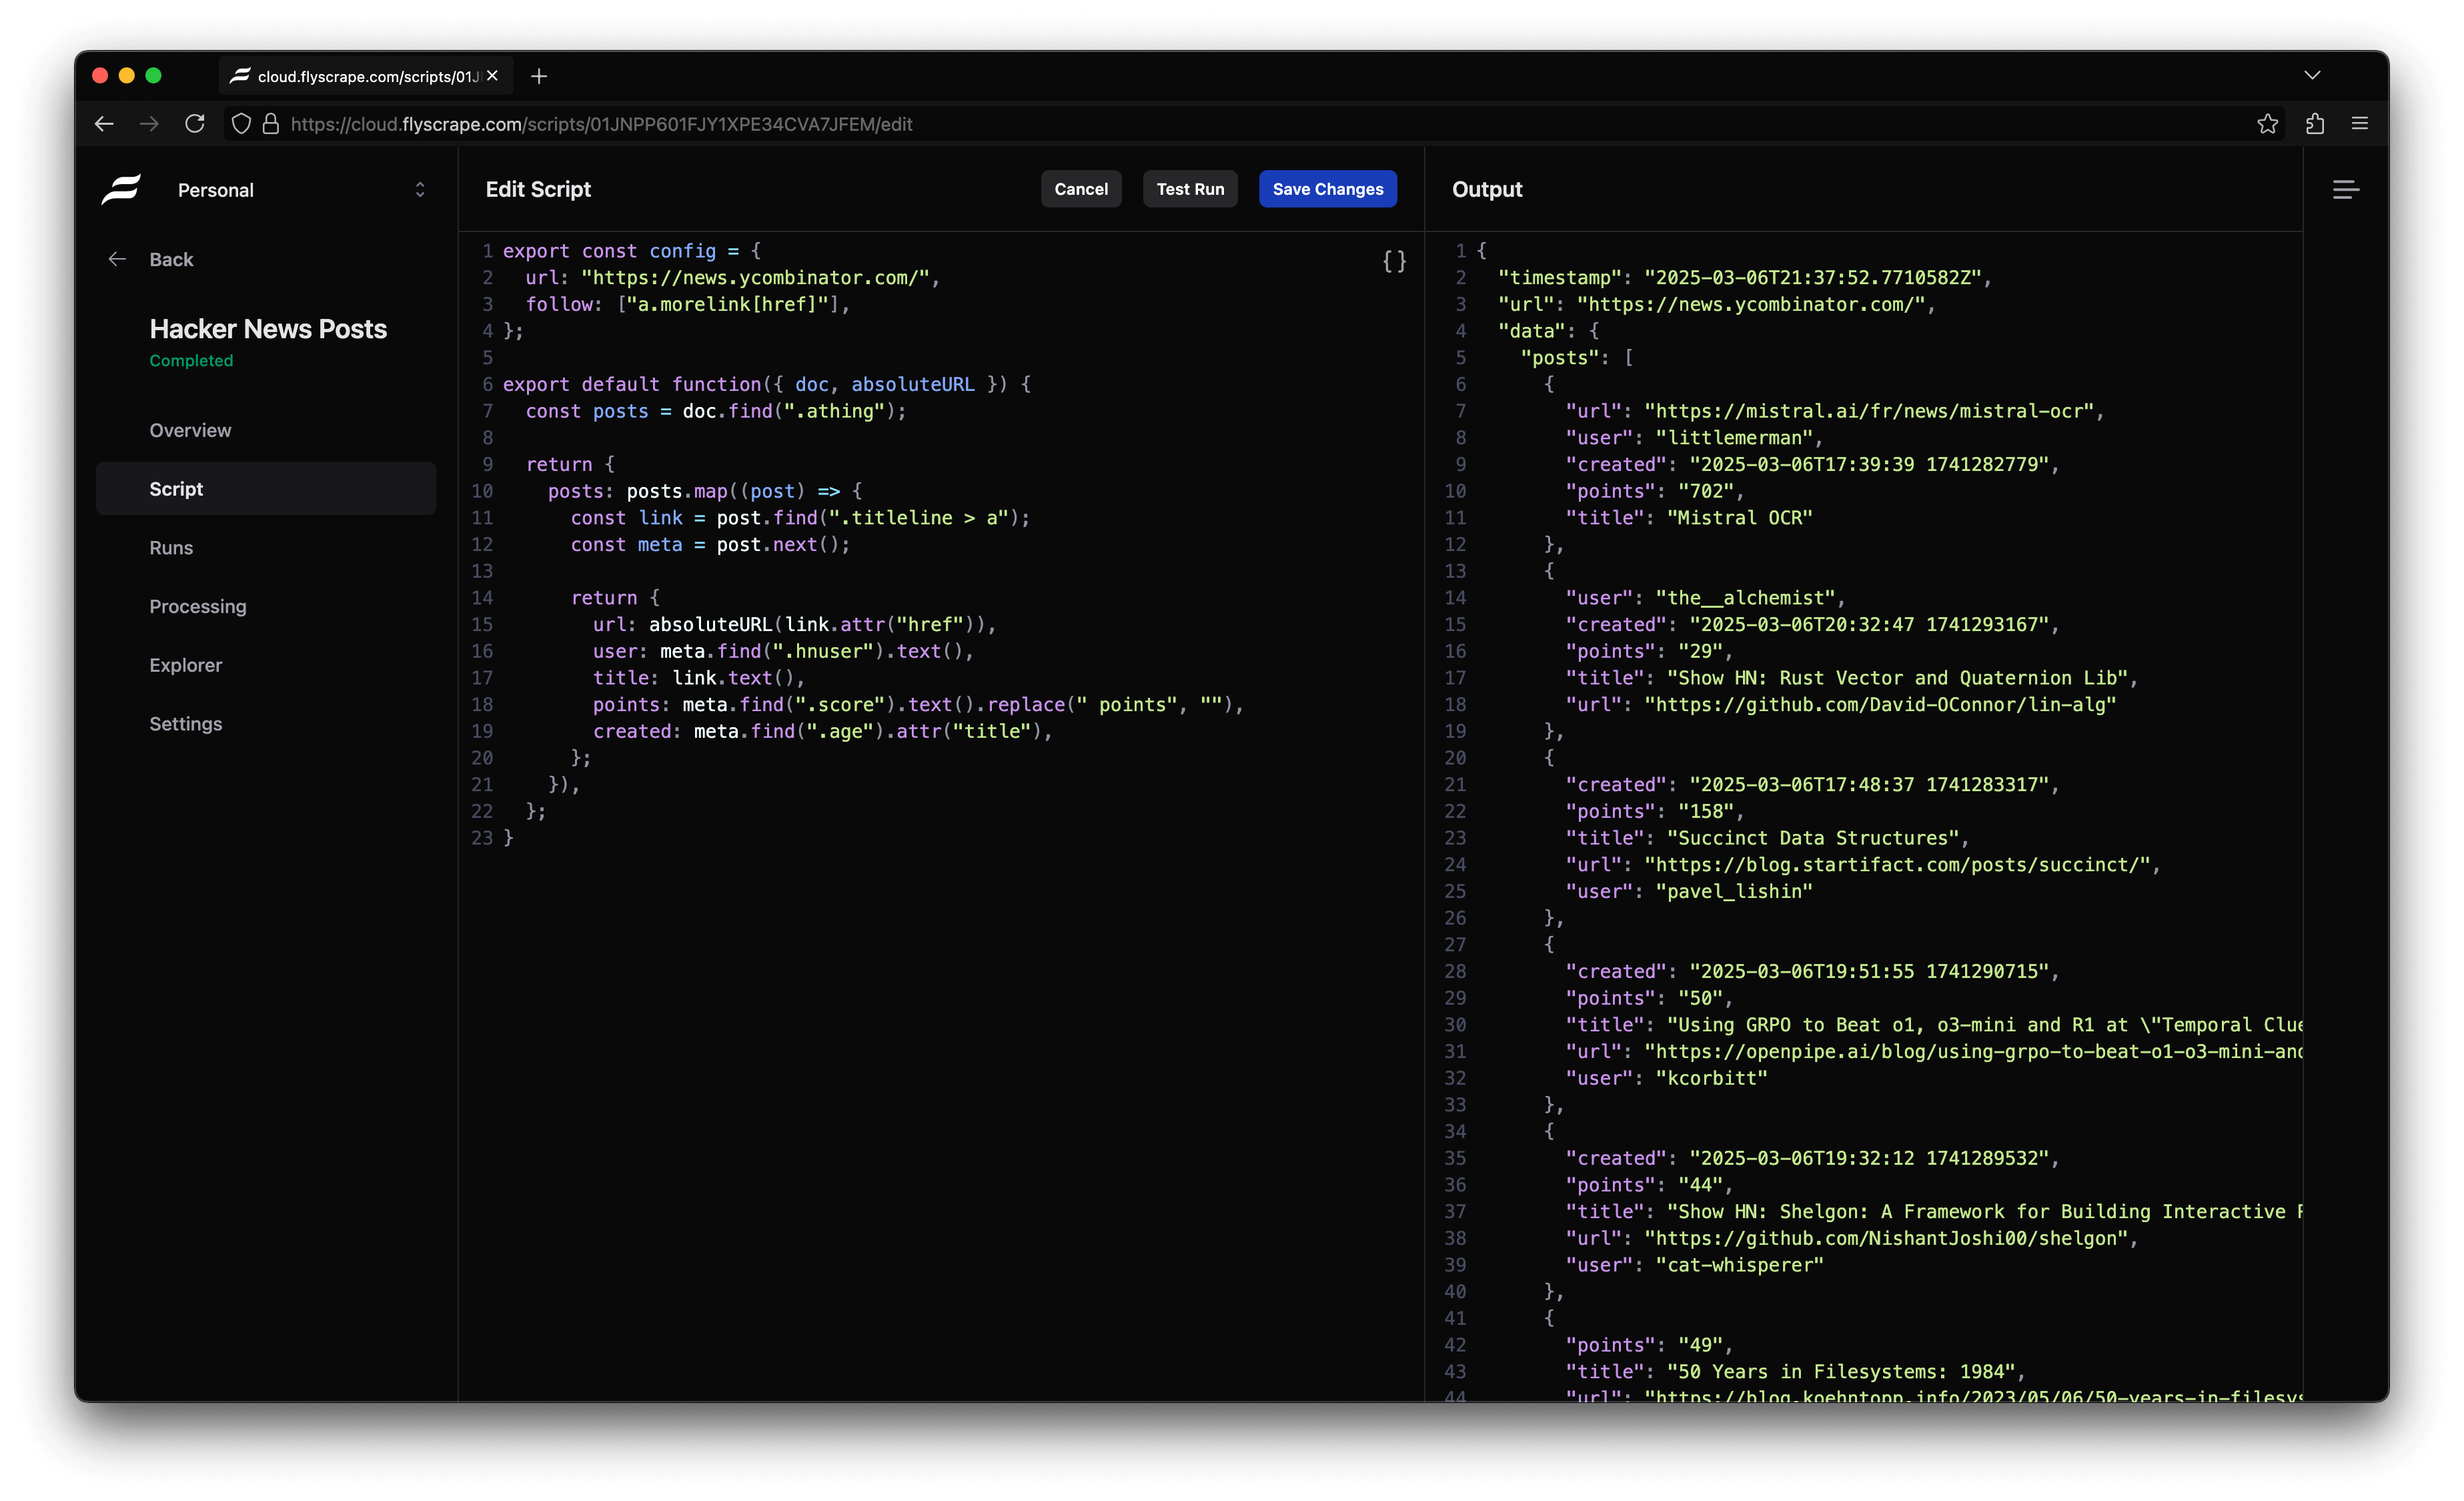Click the back arrow icon in sidebar
2464x1501 pixels.
[117, 259]
